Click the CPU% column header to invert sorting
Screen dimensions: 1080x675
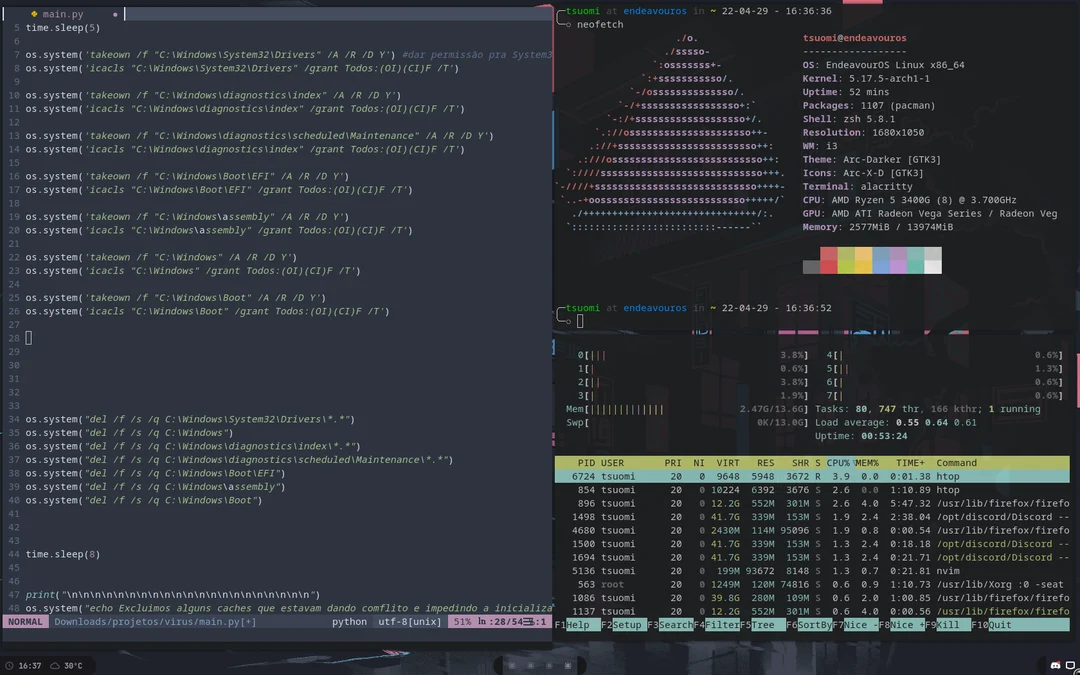[840, 463]
